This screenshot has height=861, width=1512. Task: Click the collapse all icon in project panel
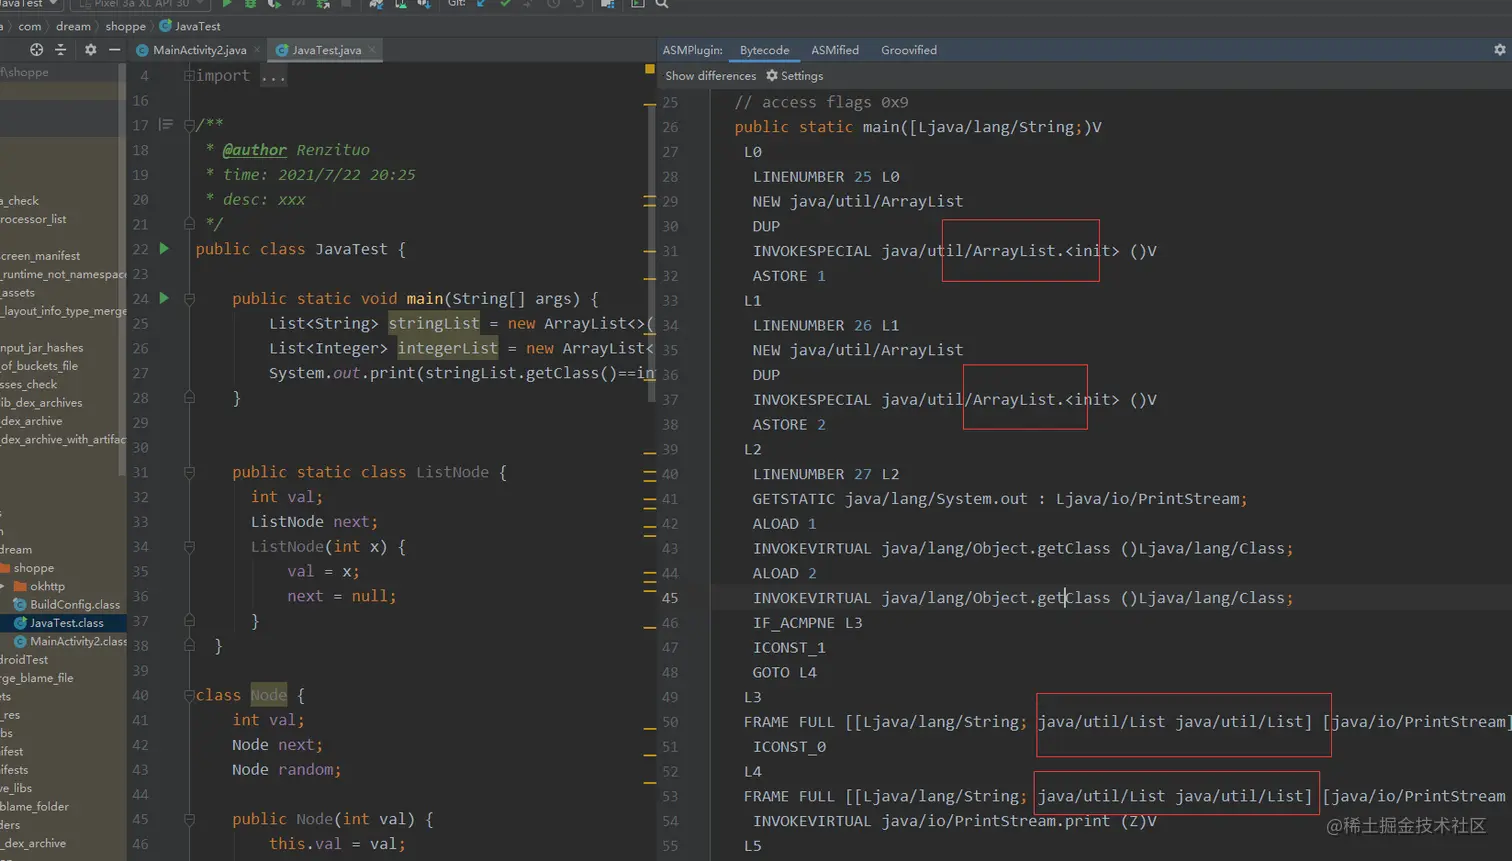pos(60,50)
